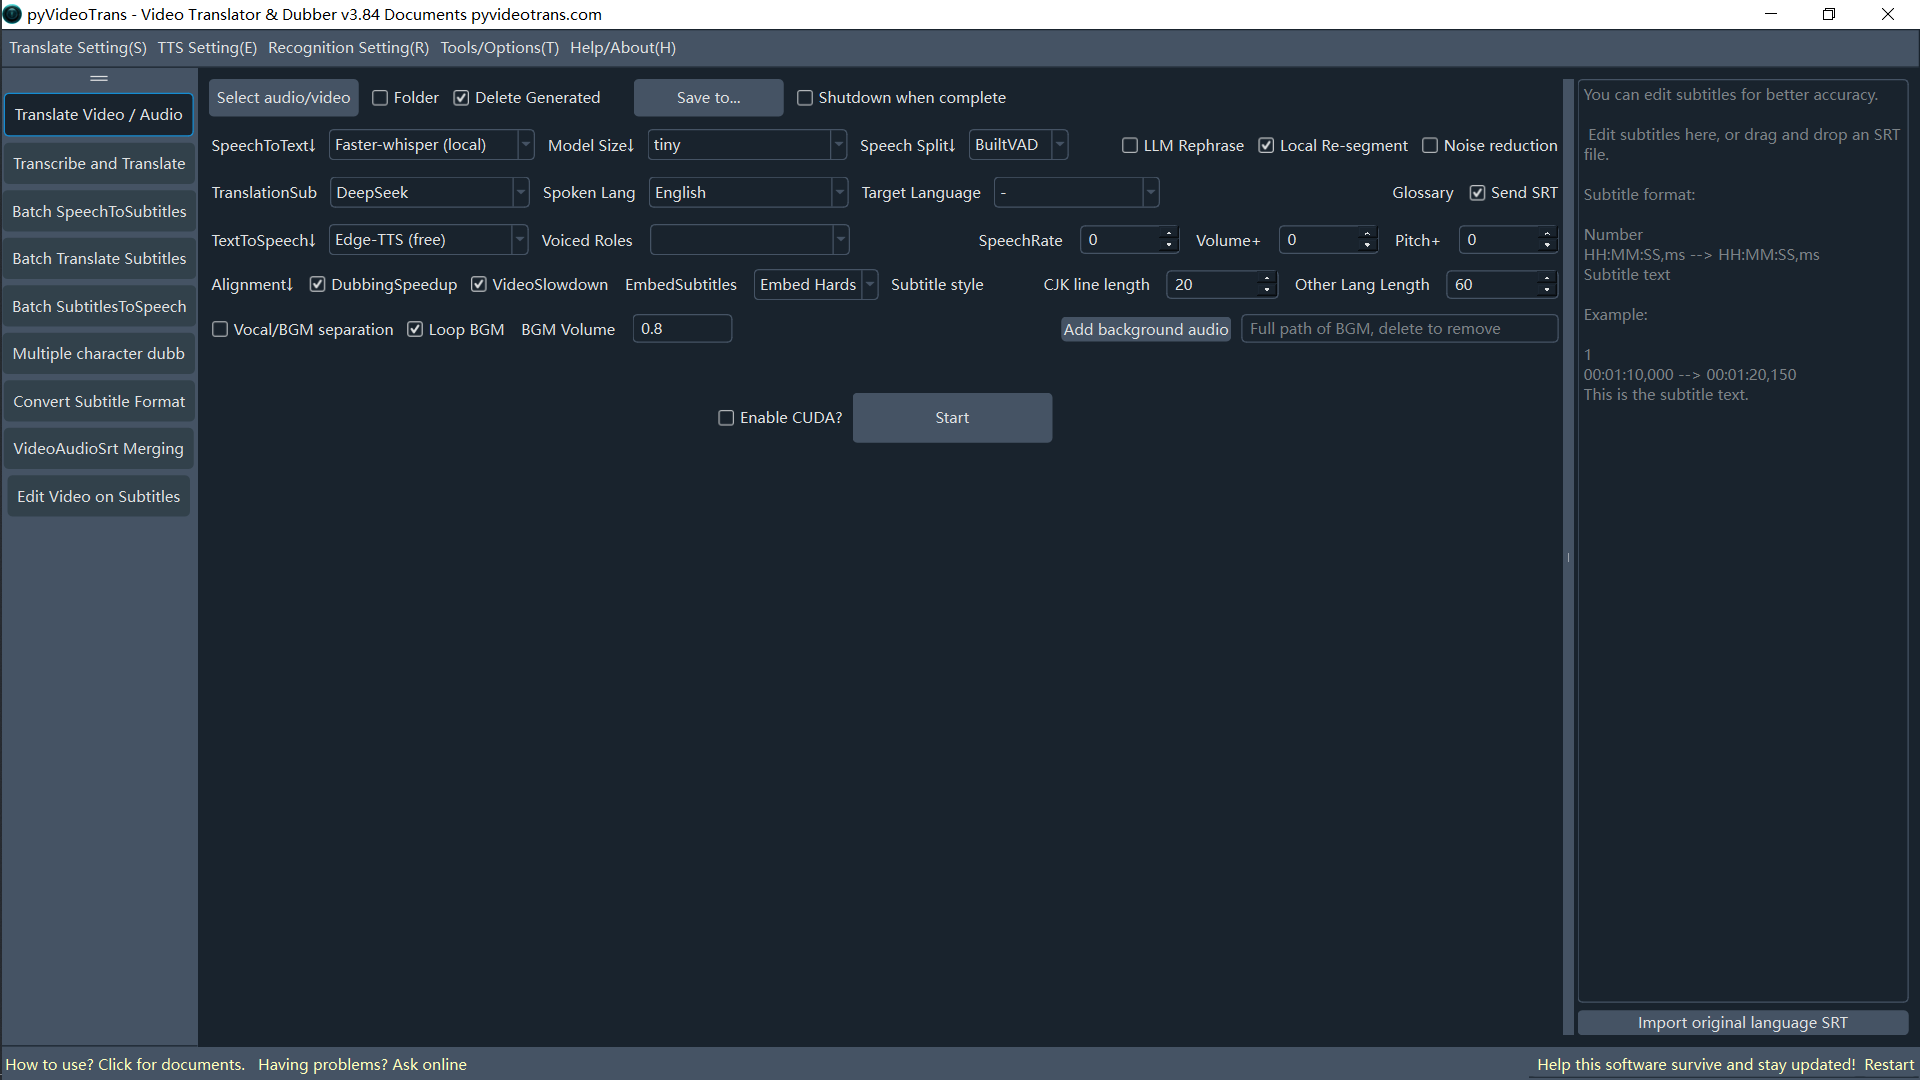This screenshot has height=1080, width=1920.
Task: Open TTS Setting(E) menu
Action: (207, 48)
